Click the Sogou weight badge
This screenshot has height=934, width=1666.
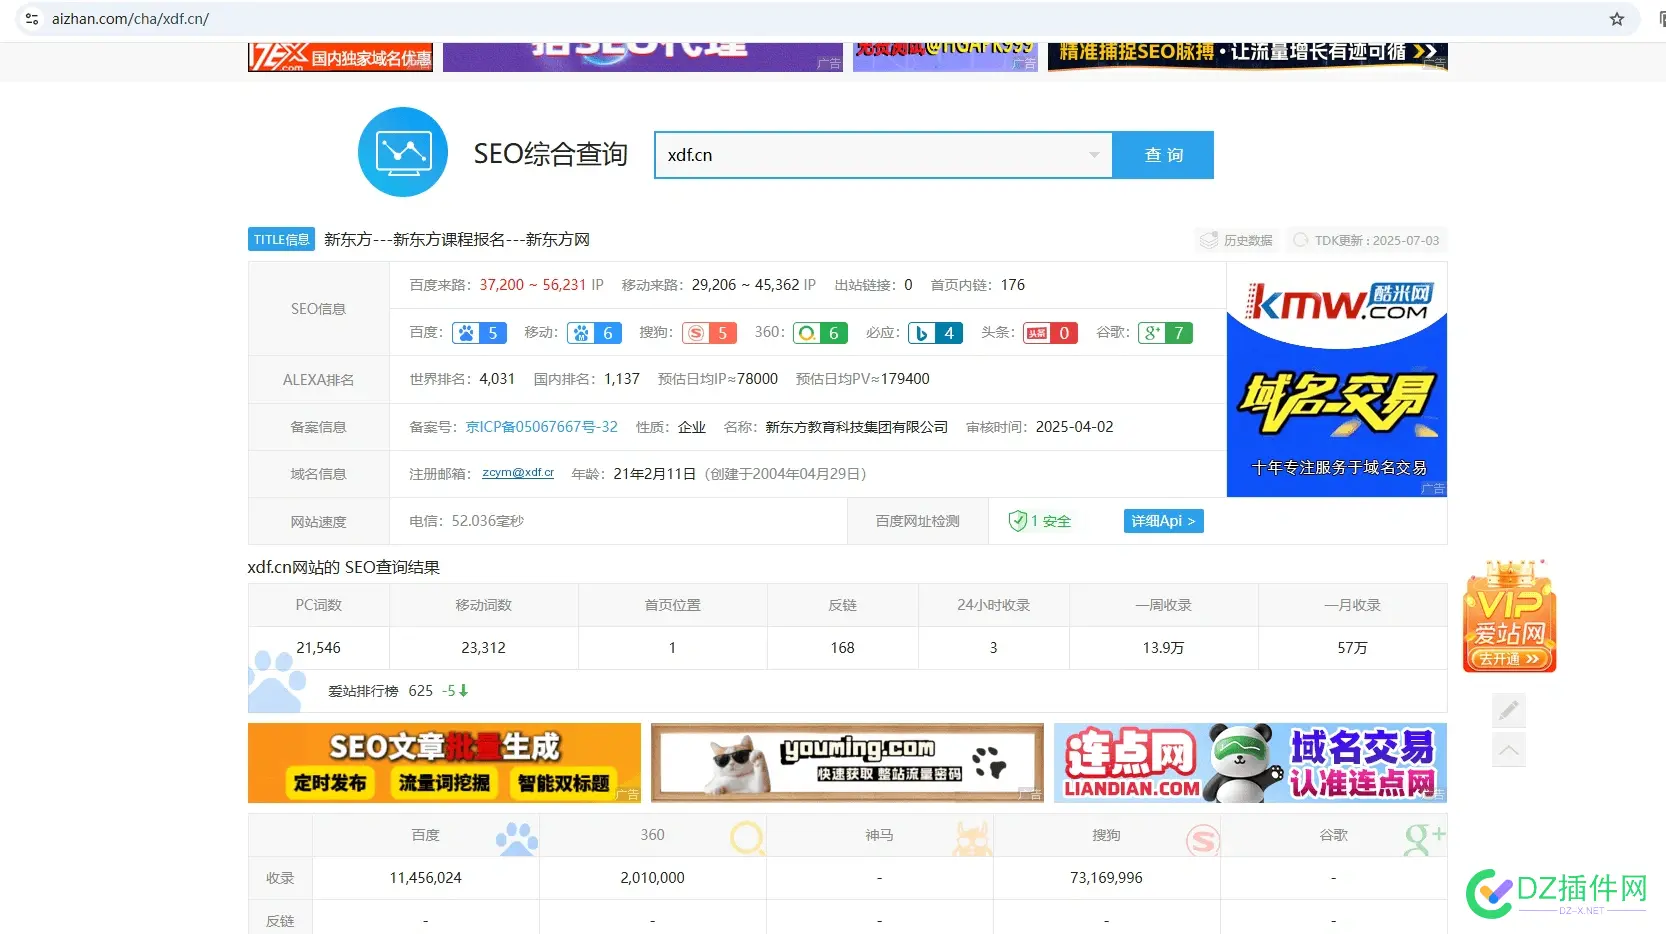[x=709, y=333]
